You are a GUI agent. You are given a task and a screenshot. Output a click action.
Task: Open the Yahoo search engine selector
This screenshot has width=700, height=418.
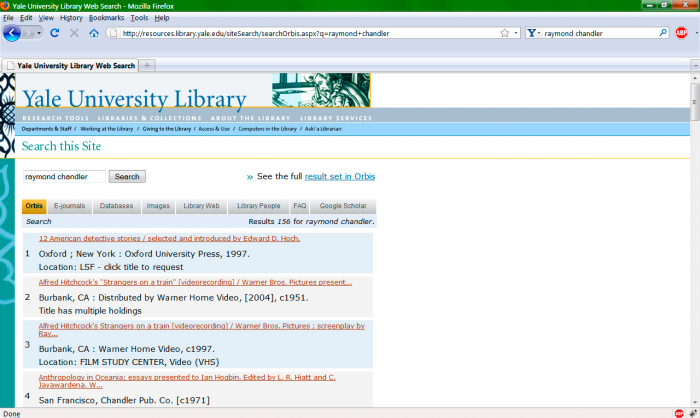coord(533,33)
